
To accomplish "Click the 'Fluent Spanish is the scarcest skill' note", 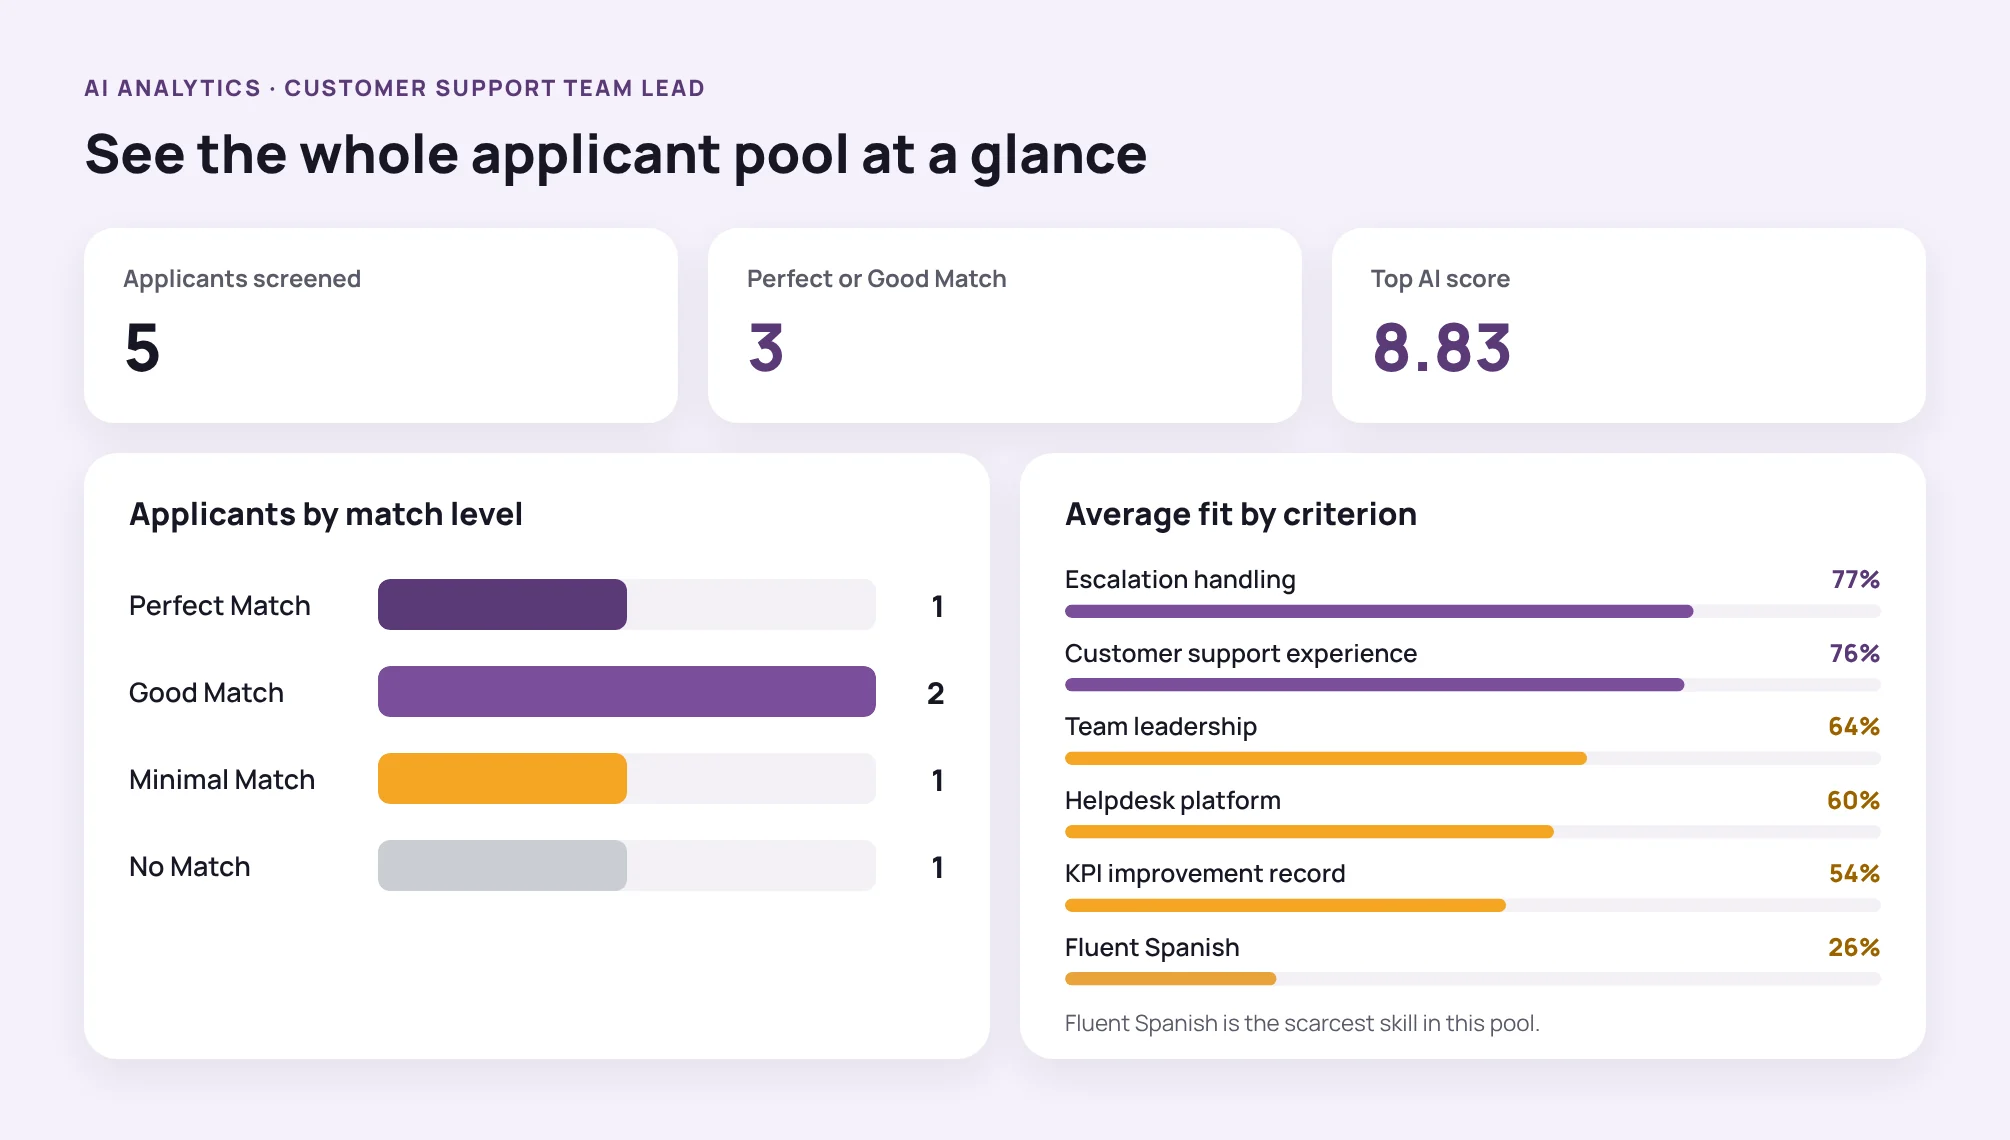I will [x=1302, y=1023].
